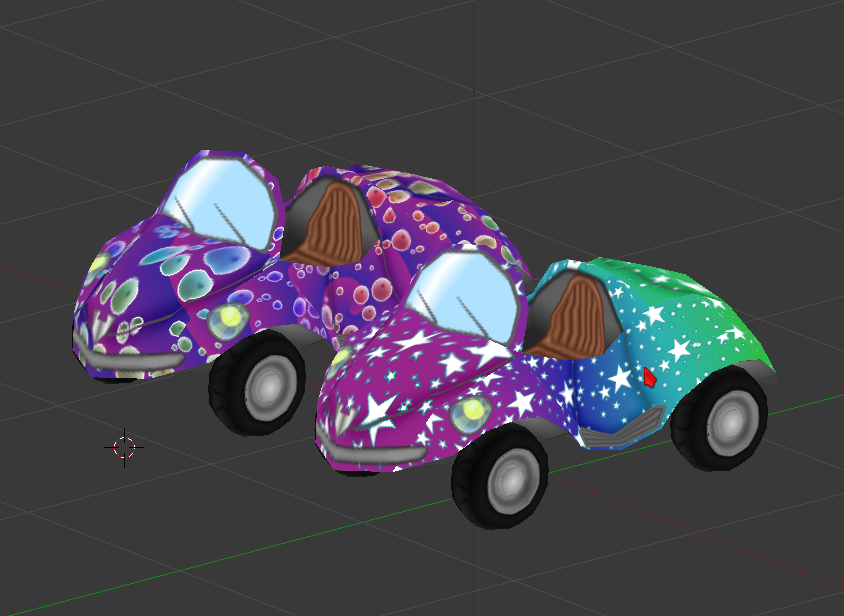The height and width of the screenshot is (616, 844).
Task: Click the star car's glowing headlight
Action: 469,414
